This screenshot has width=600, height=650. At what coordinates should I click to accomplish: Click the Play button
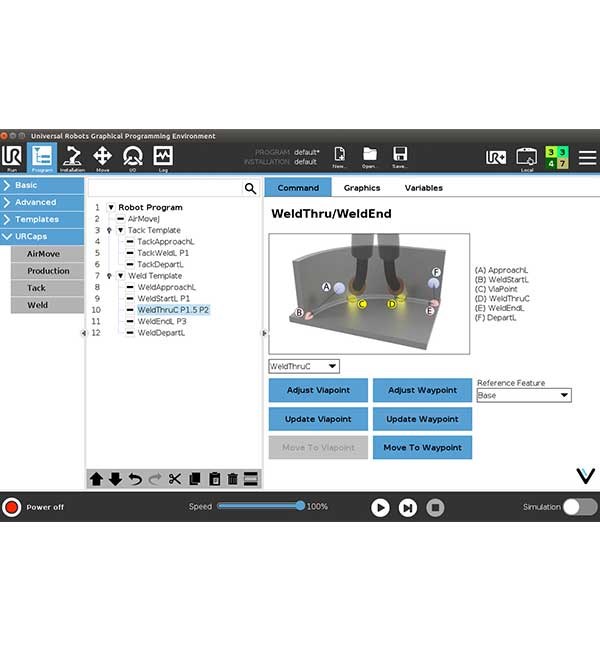[x=380, y=507]
